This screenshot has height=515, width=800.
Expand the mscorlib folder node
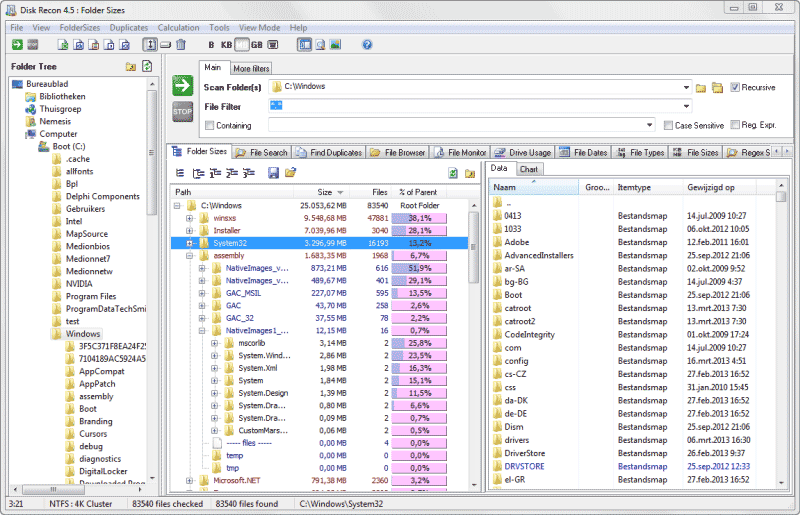pyautogui.click(x=214, y=343)
